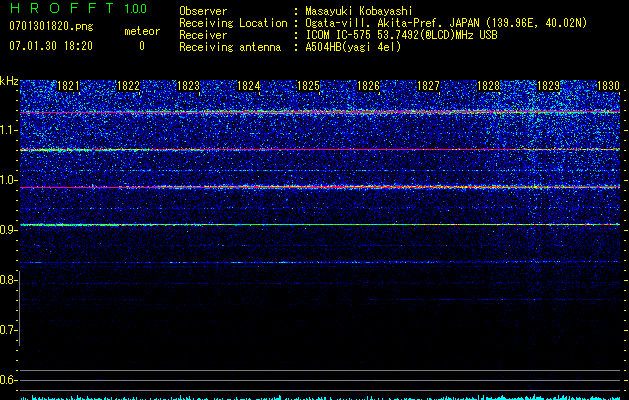This screenshot has width=629, height=400.
Task: Select the 1830 time marker
Action: [607, 87]
